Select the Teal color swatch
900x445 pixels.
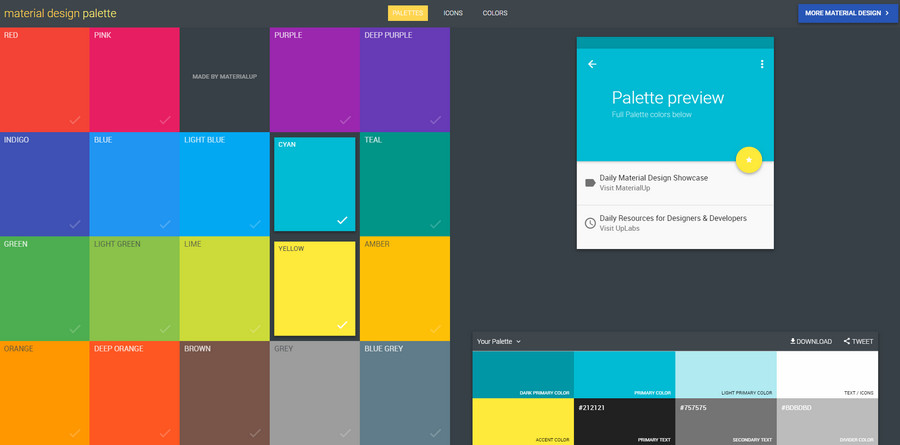[x=404, y=183]
